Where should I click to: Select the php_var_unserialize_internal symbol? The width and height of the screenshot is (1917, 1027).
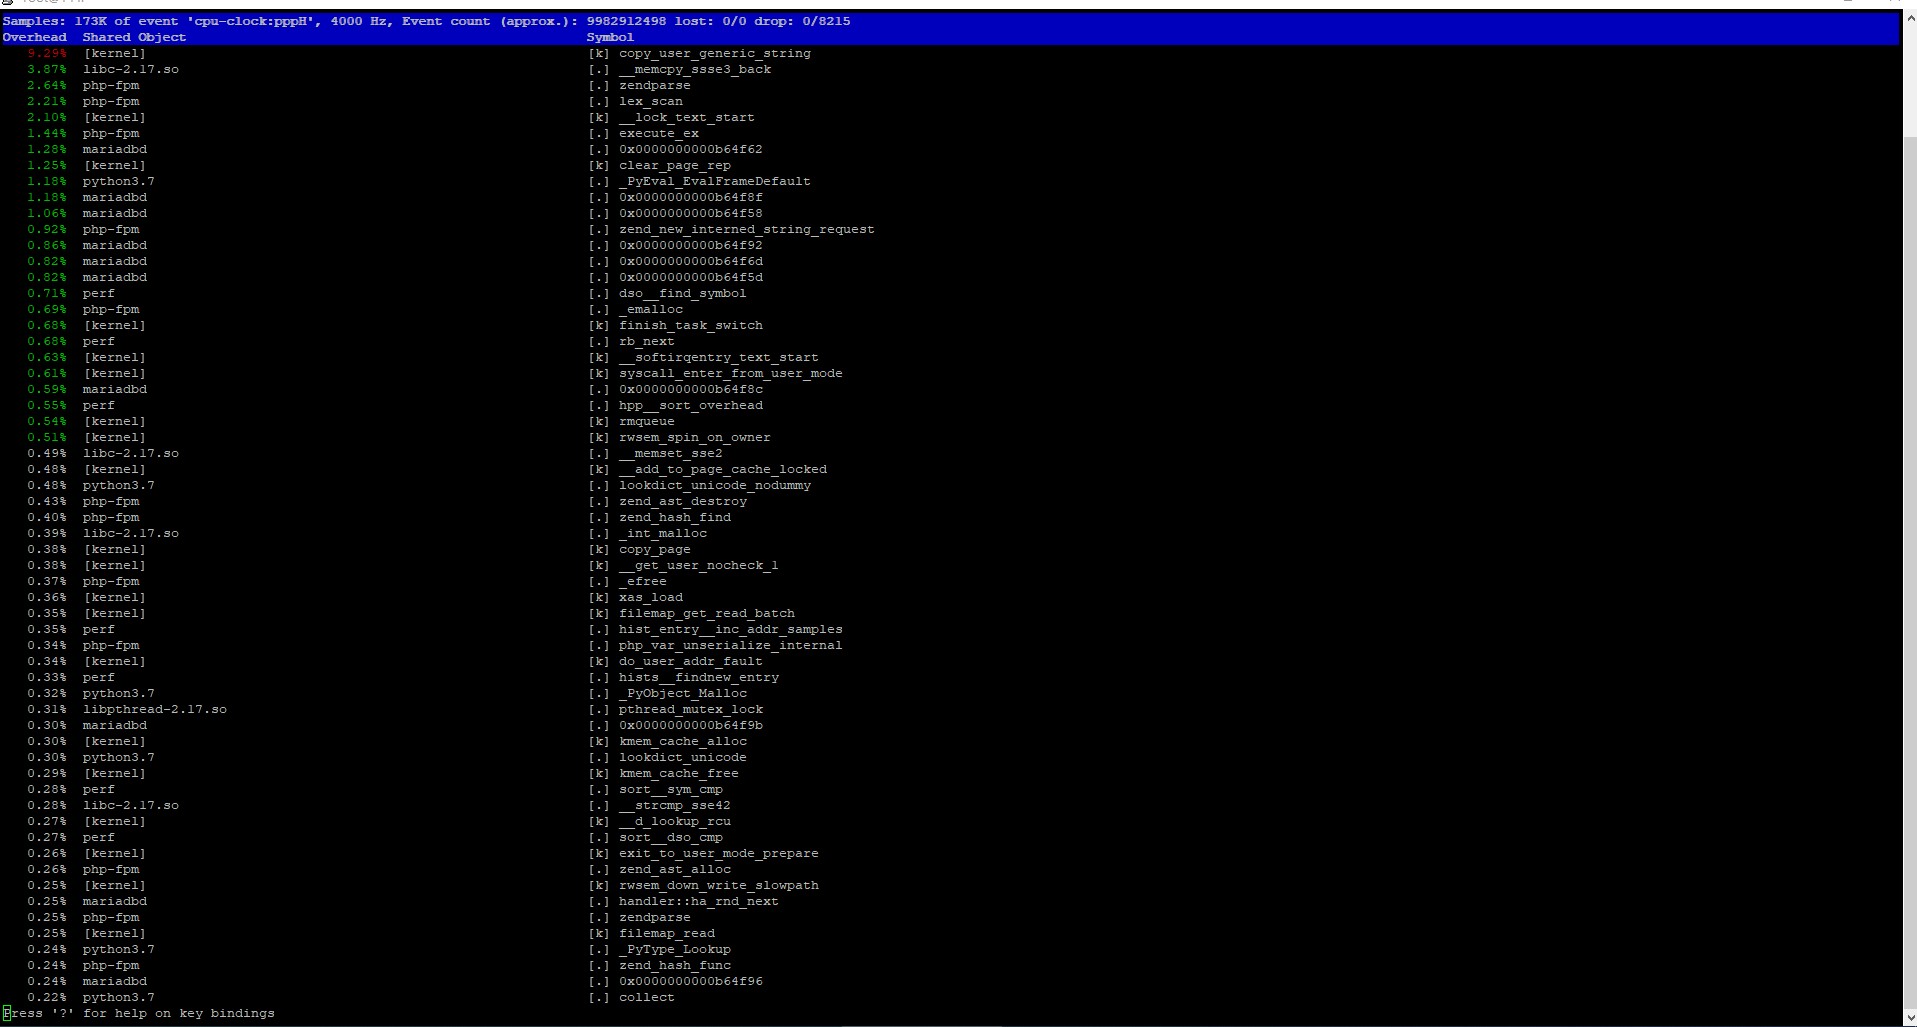coord(731,645)
